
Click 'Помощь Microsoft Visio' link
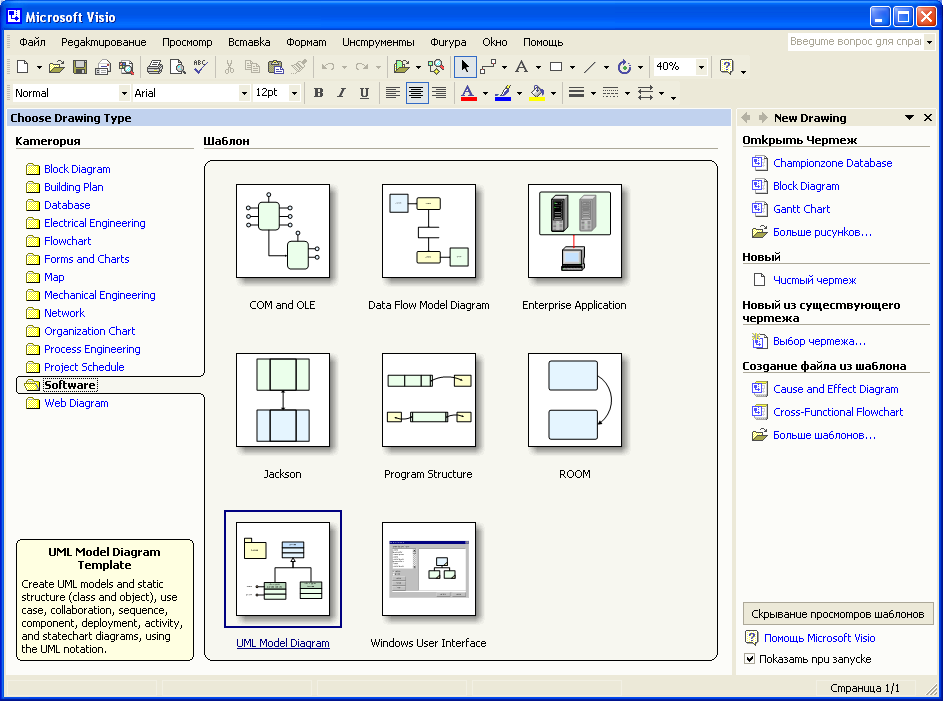[819, 638]
